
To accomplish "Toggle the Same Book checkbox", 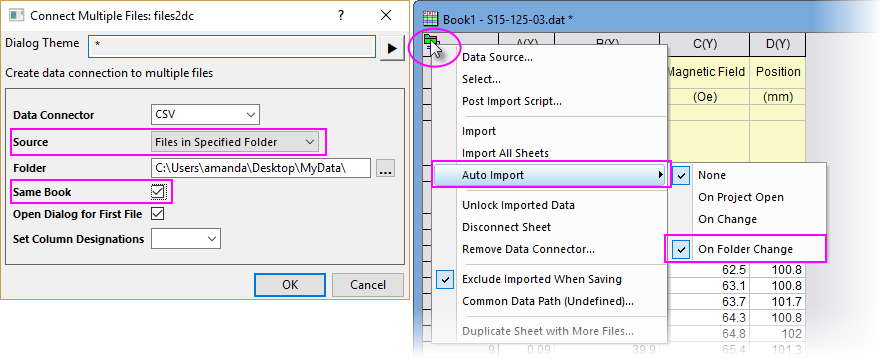I will 158,192.
